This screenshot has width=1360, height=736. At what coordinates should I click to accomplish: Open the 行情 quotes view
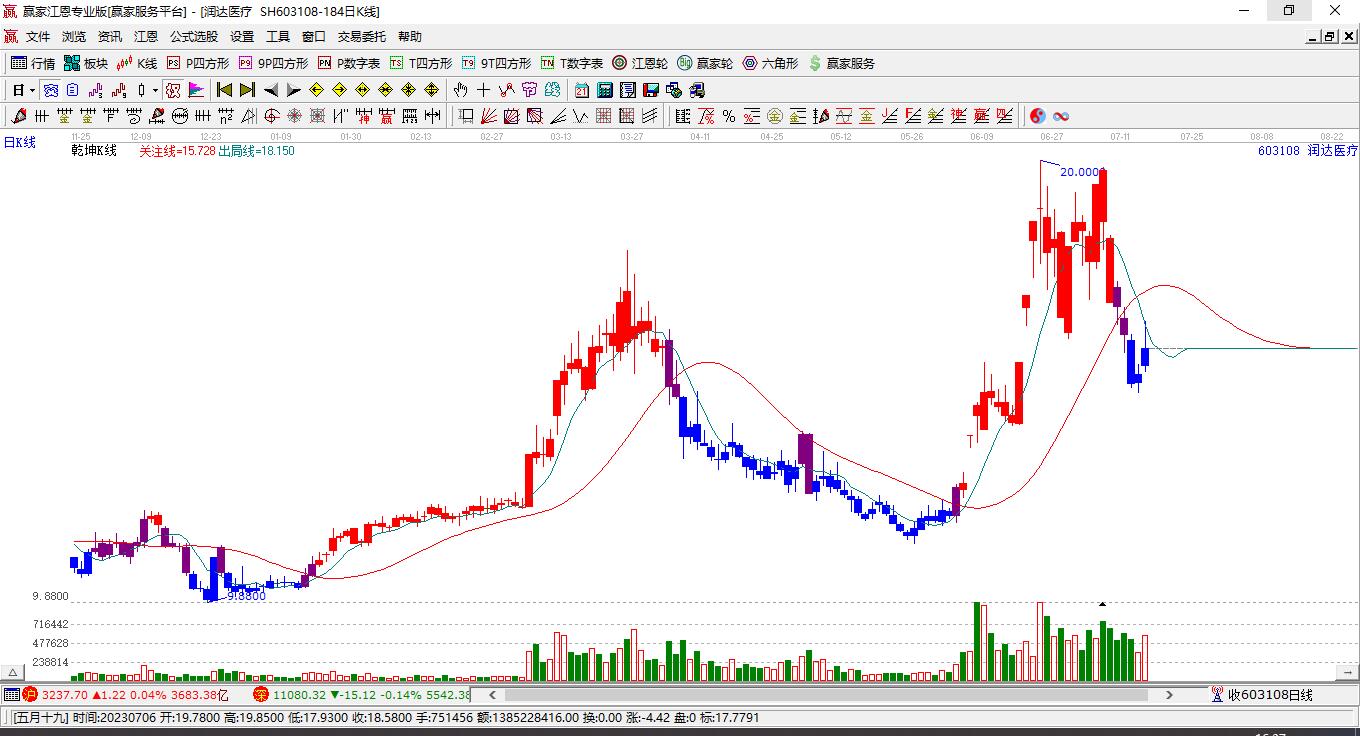[x=33, y=63]
